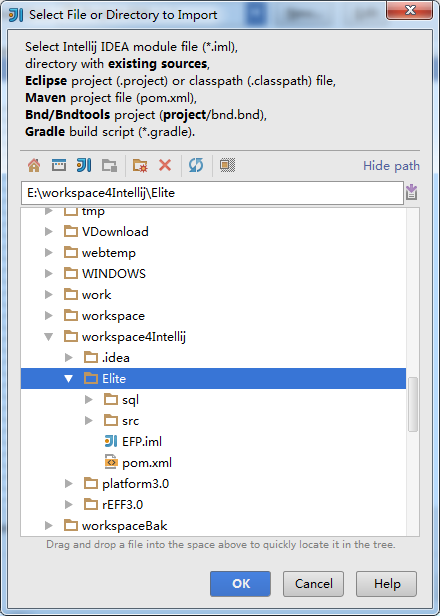
Task: Click the file tree vertical scrollbar thumb
Action: click(412, 404)
